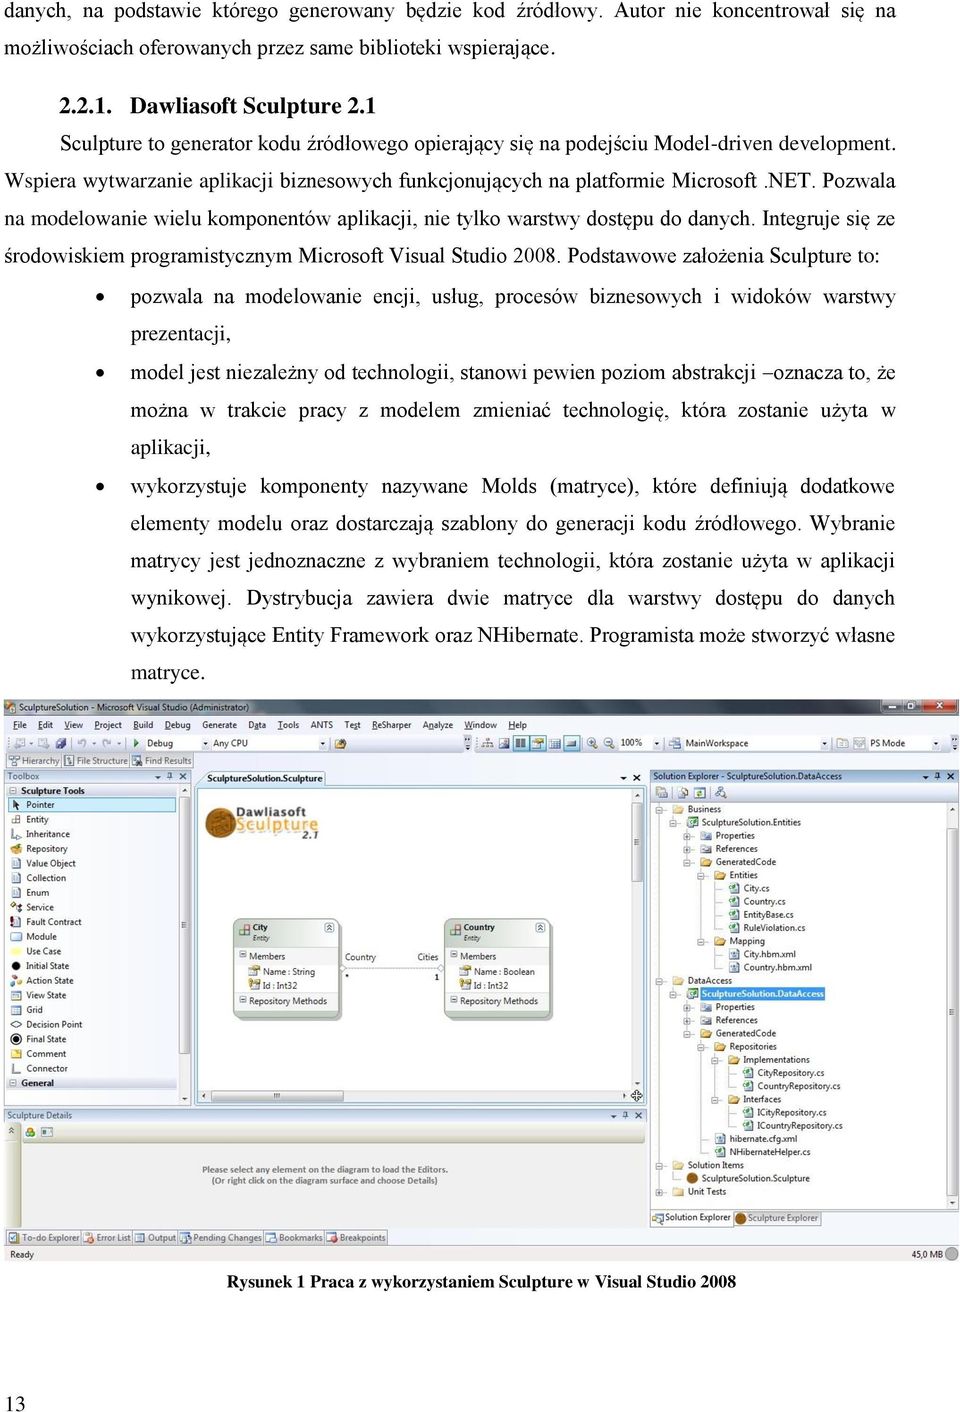Viewport: 960px width, 1412px height.
Task: Expand the General toolbox group
Action: 13,1083
